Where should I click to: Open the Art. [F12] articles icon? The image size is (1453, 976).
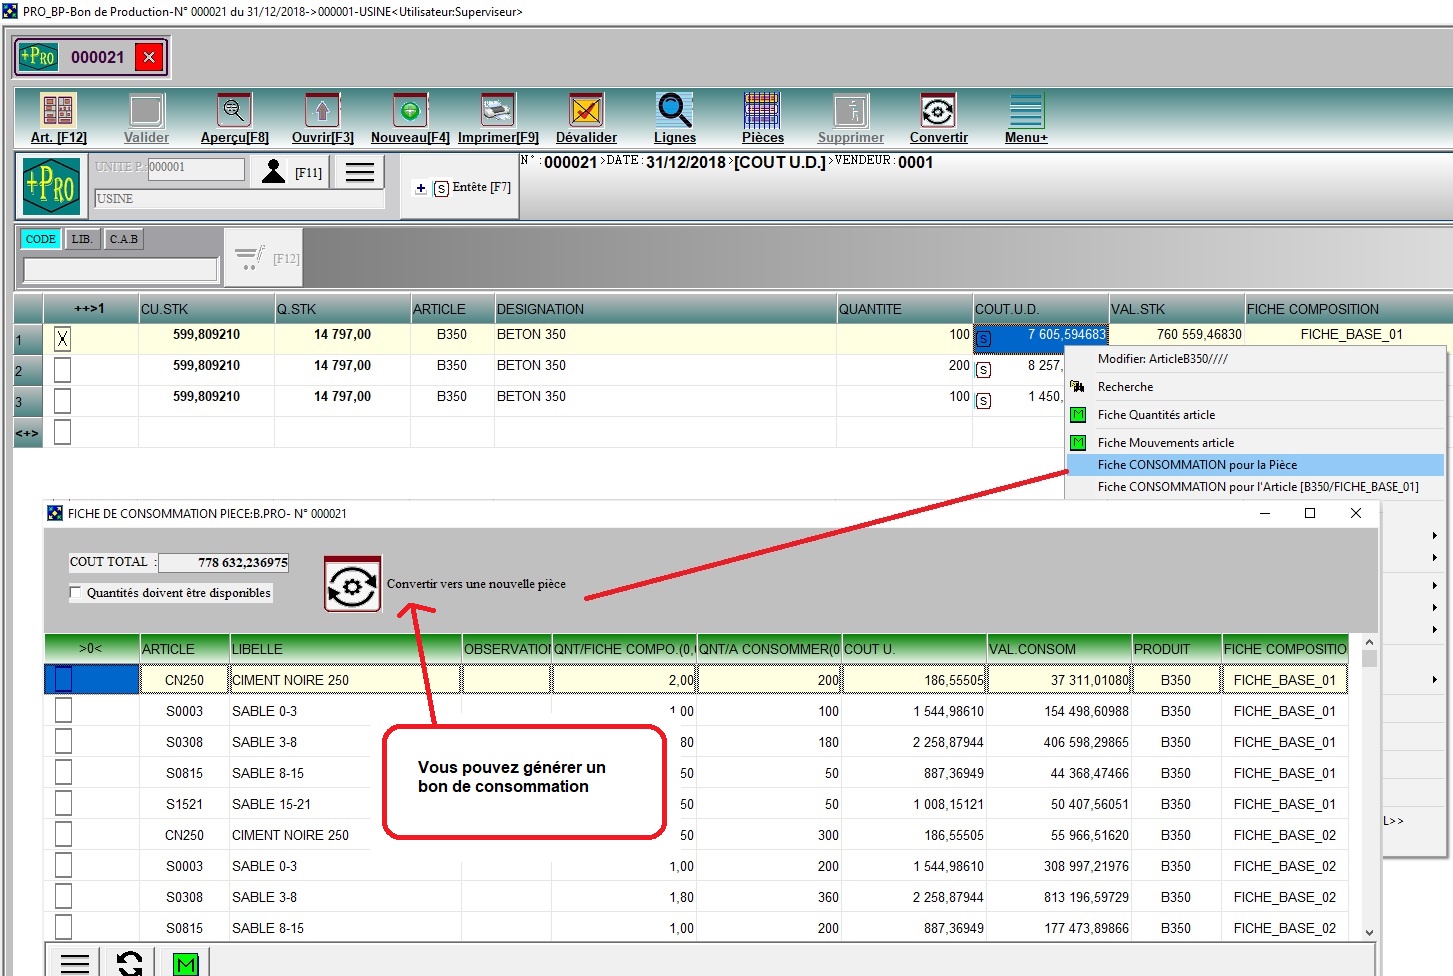[58, 111]
